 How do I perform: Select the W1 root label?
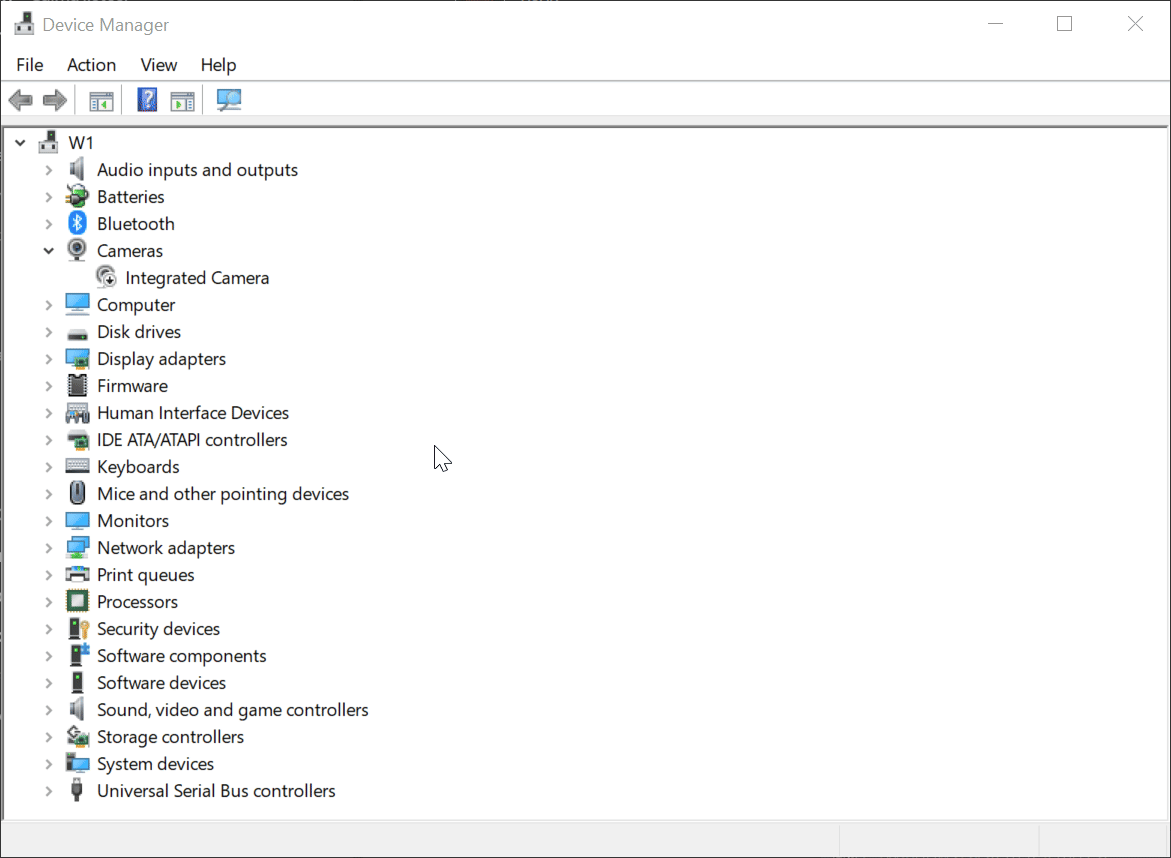point(81,143)
